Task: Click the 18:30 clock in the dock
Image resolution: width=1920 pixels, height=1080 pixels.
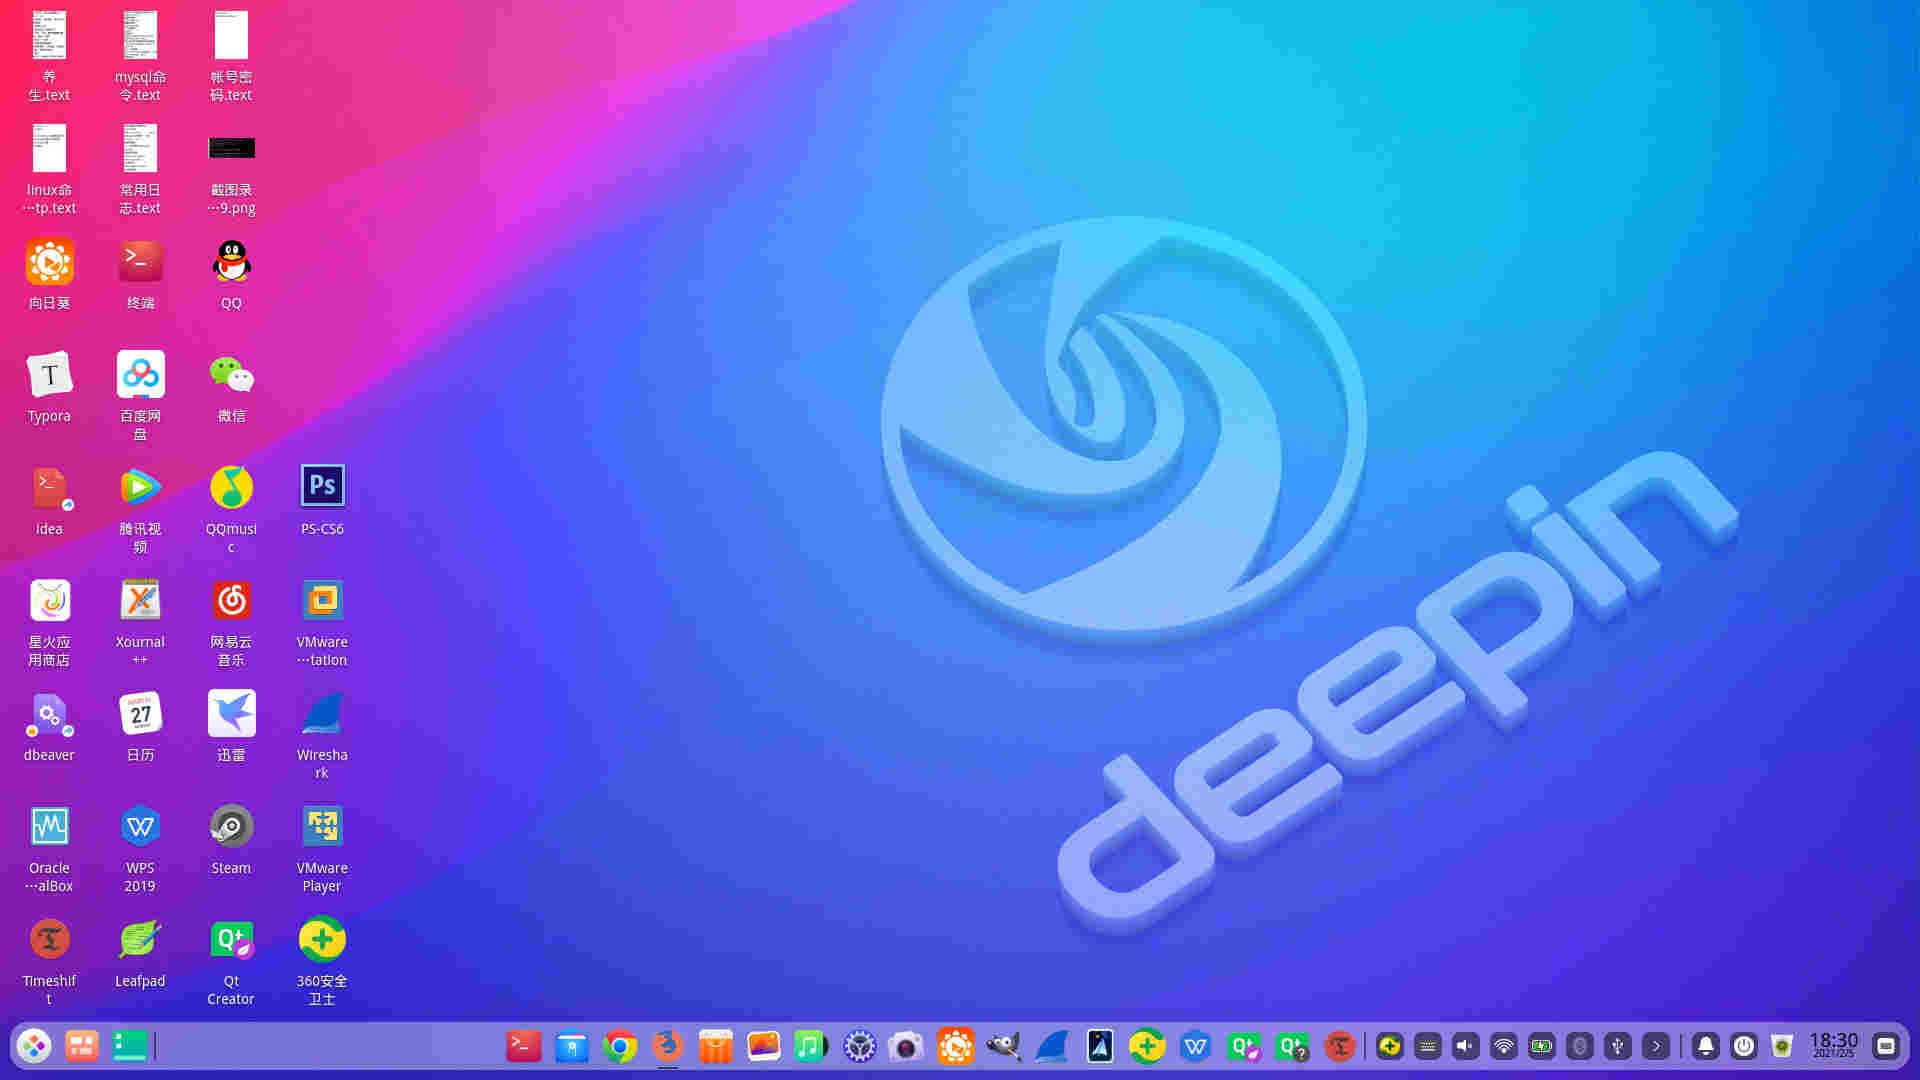Action: click(1833, 1045)
